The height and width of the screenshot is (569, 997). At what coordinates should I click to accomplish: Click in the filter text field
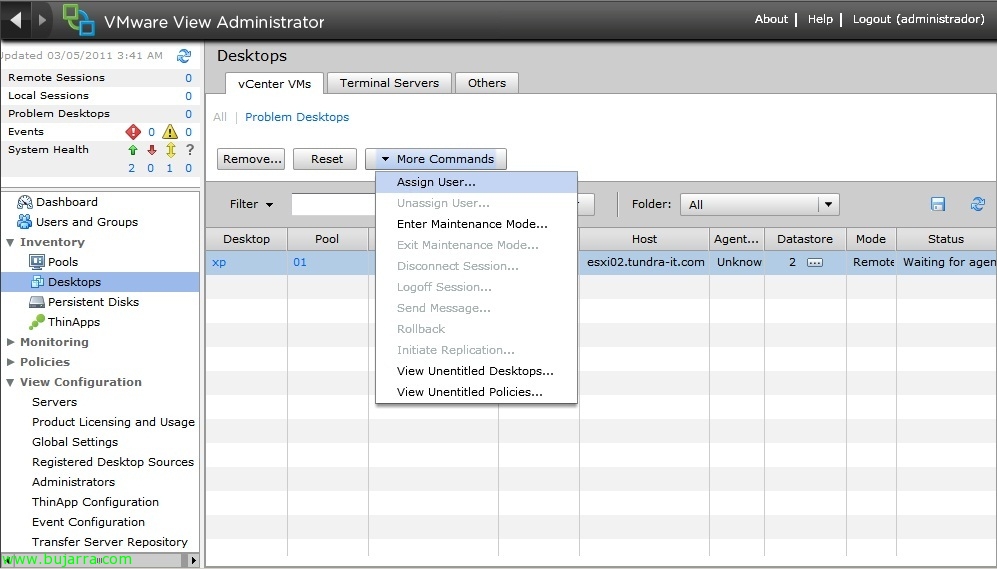pos(333,205)
